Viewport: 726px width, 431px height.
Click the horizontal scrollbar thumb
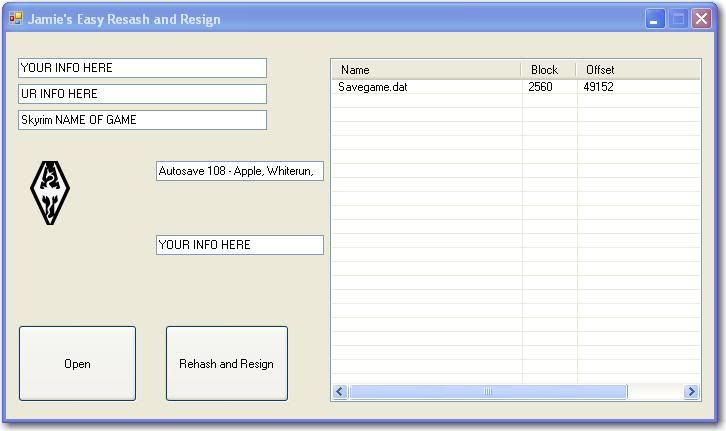click(x=488, y=392)
